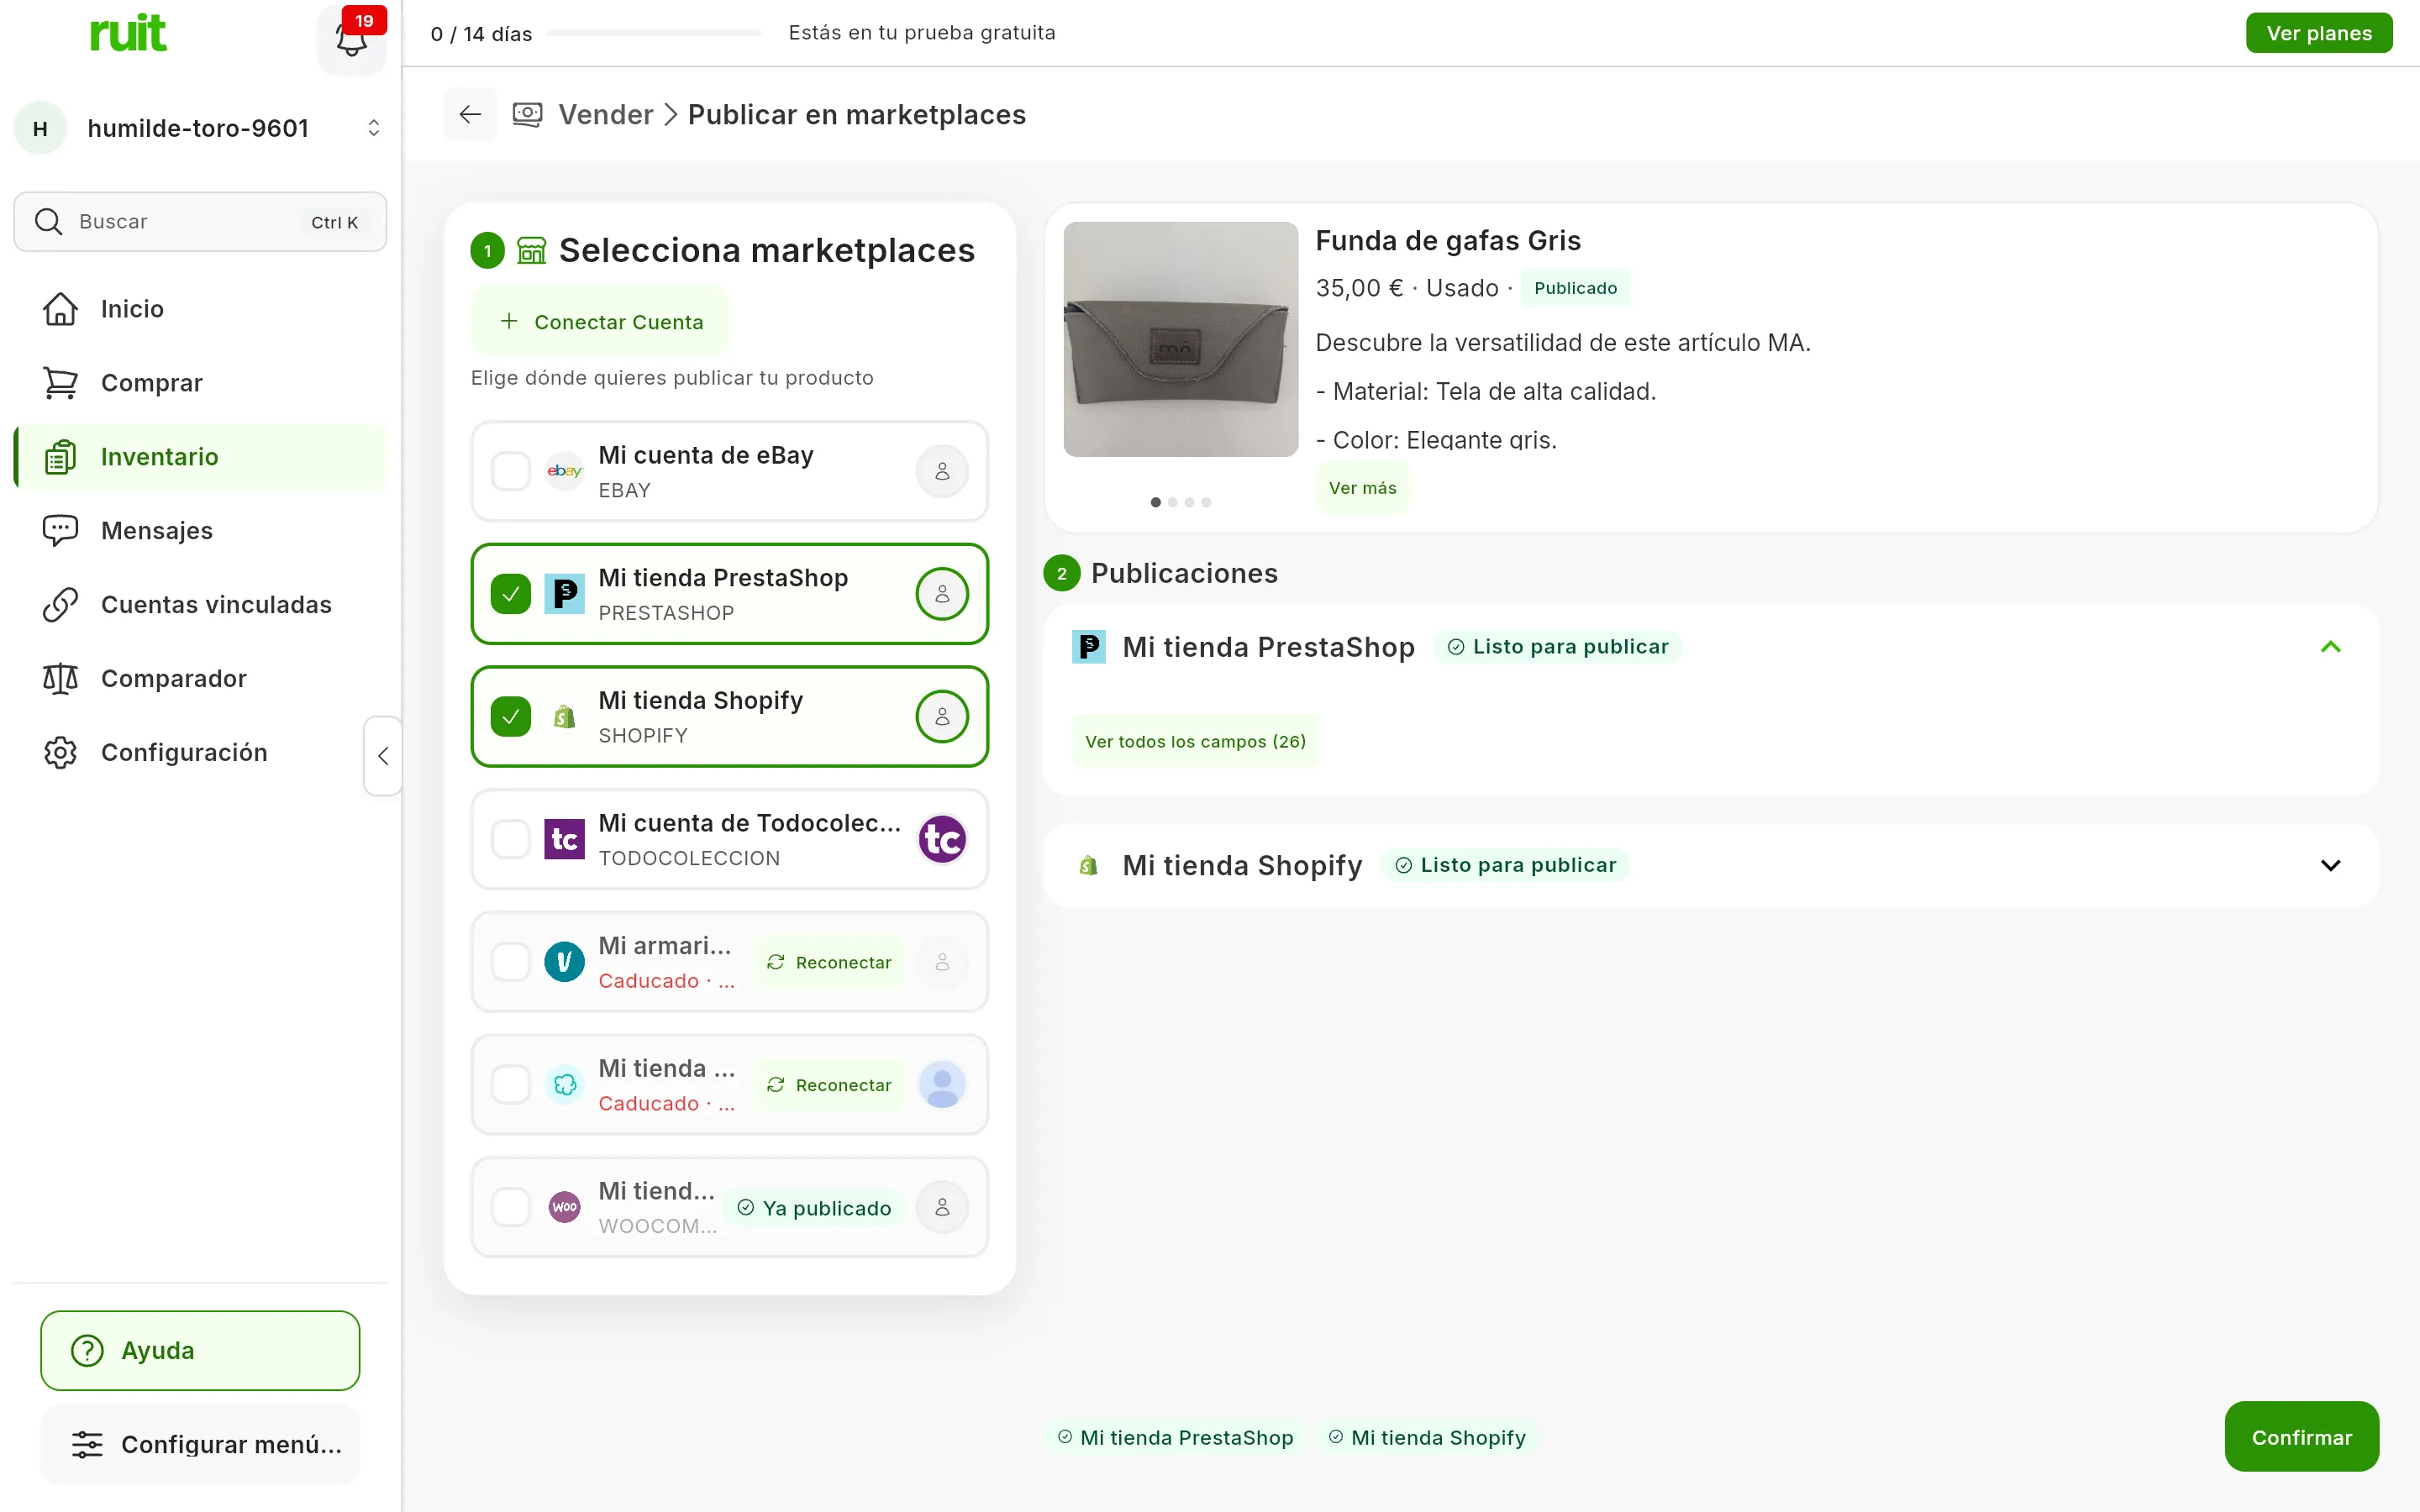The height and width of the screenshot is (1512, 2420).
Task: Go to Mensajes in the sidebar
Action: (x=200, y=530)
